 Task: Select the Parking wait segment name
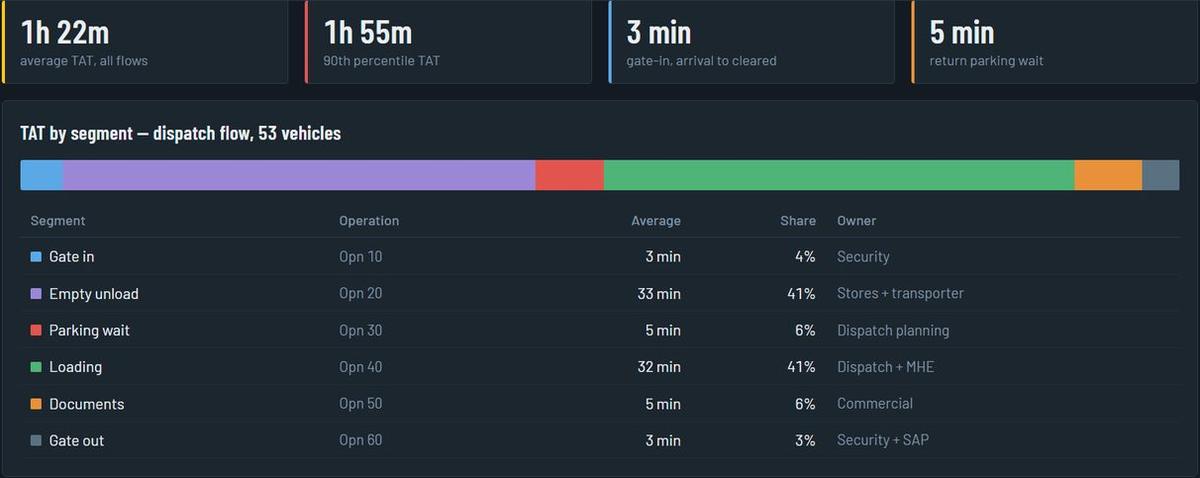(x=89, y=331)
